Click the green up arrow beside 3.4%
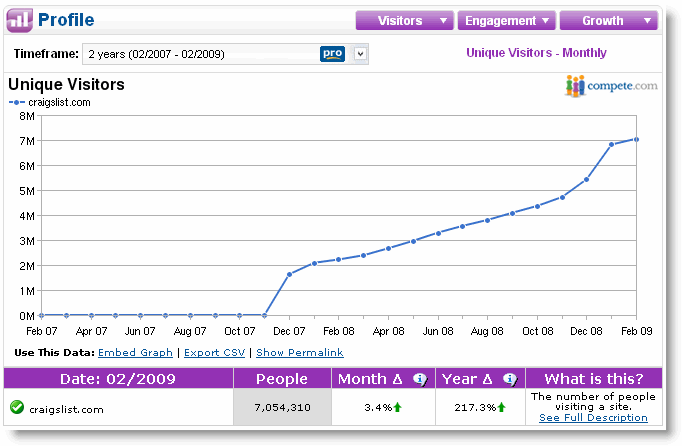The image size is (682, 446). tap(398, 407)
